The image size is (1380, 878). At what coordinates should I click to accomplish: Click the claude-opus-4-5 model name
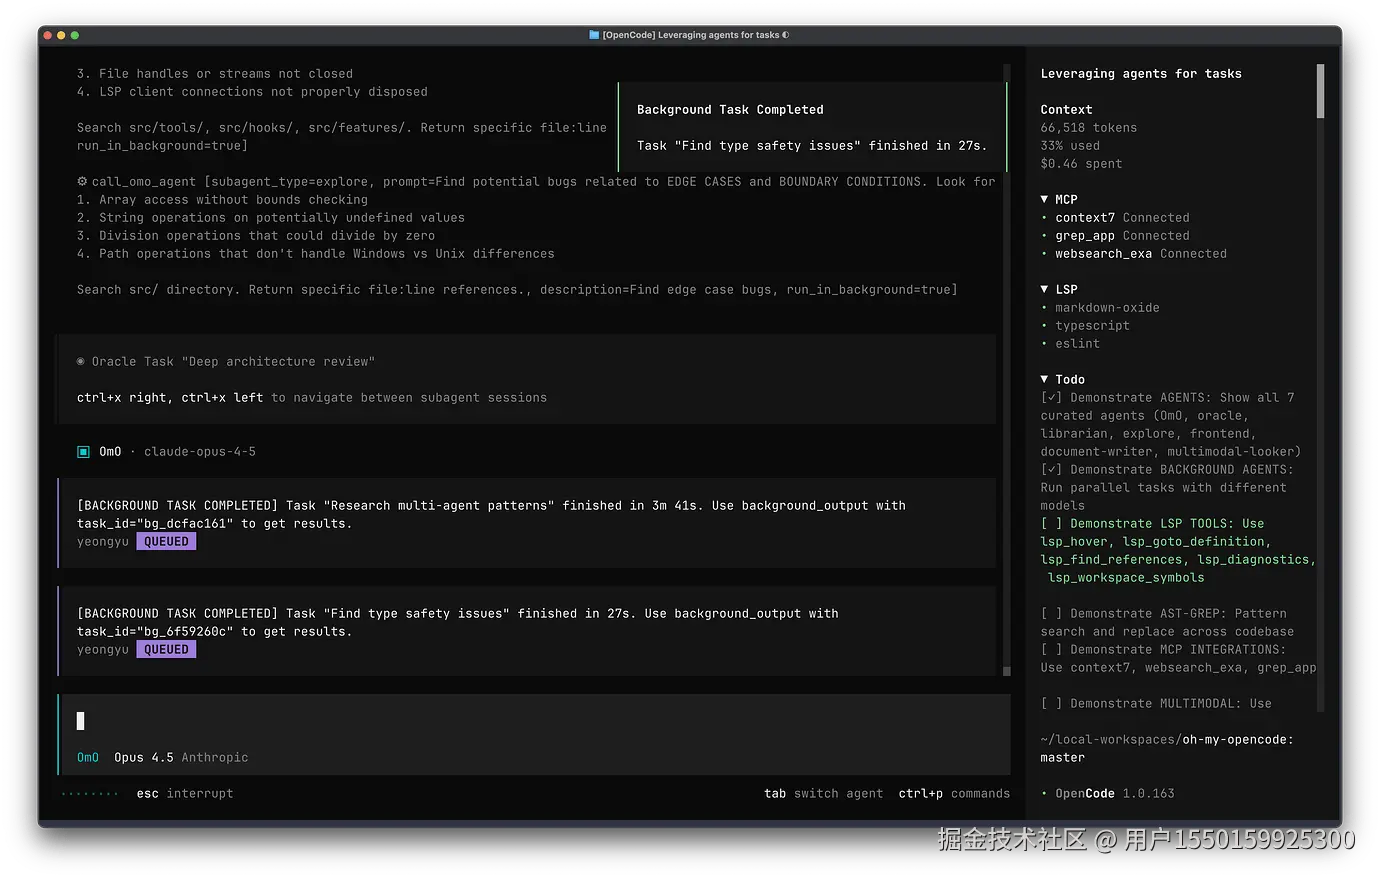pos(200,452)
